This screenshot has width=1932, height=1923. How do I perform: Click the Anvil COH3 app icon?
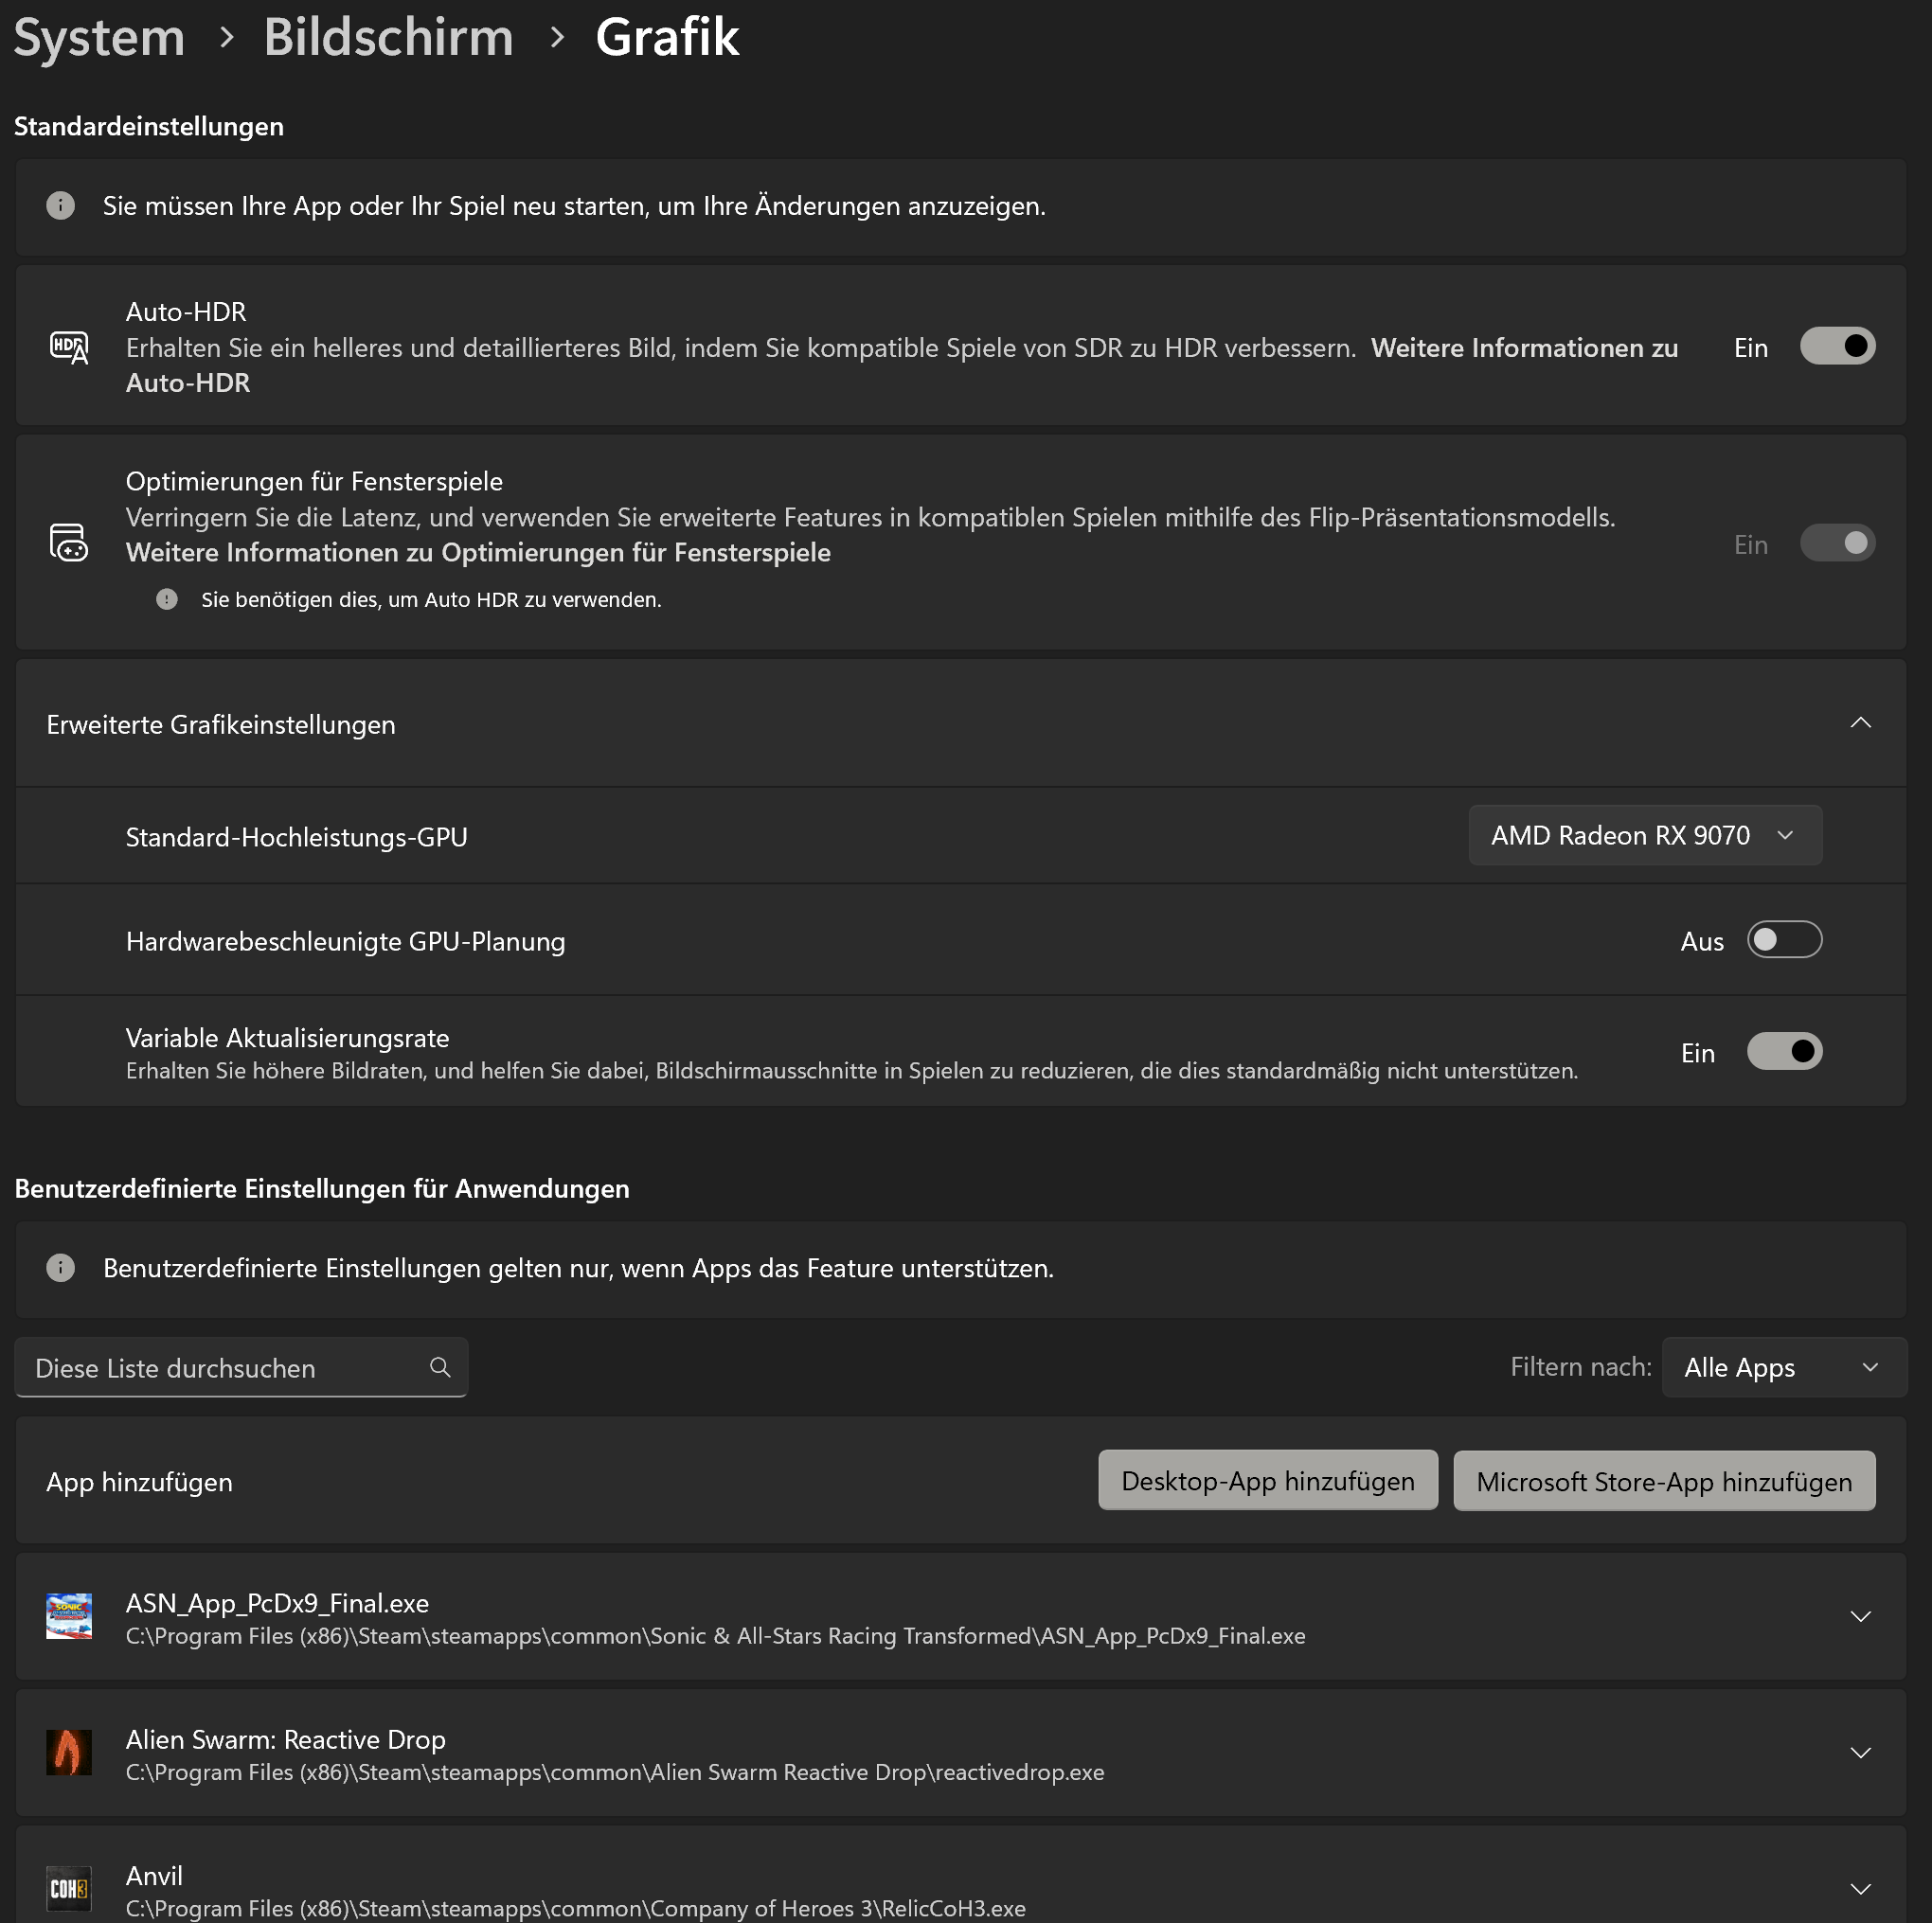69,1888
